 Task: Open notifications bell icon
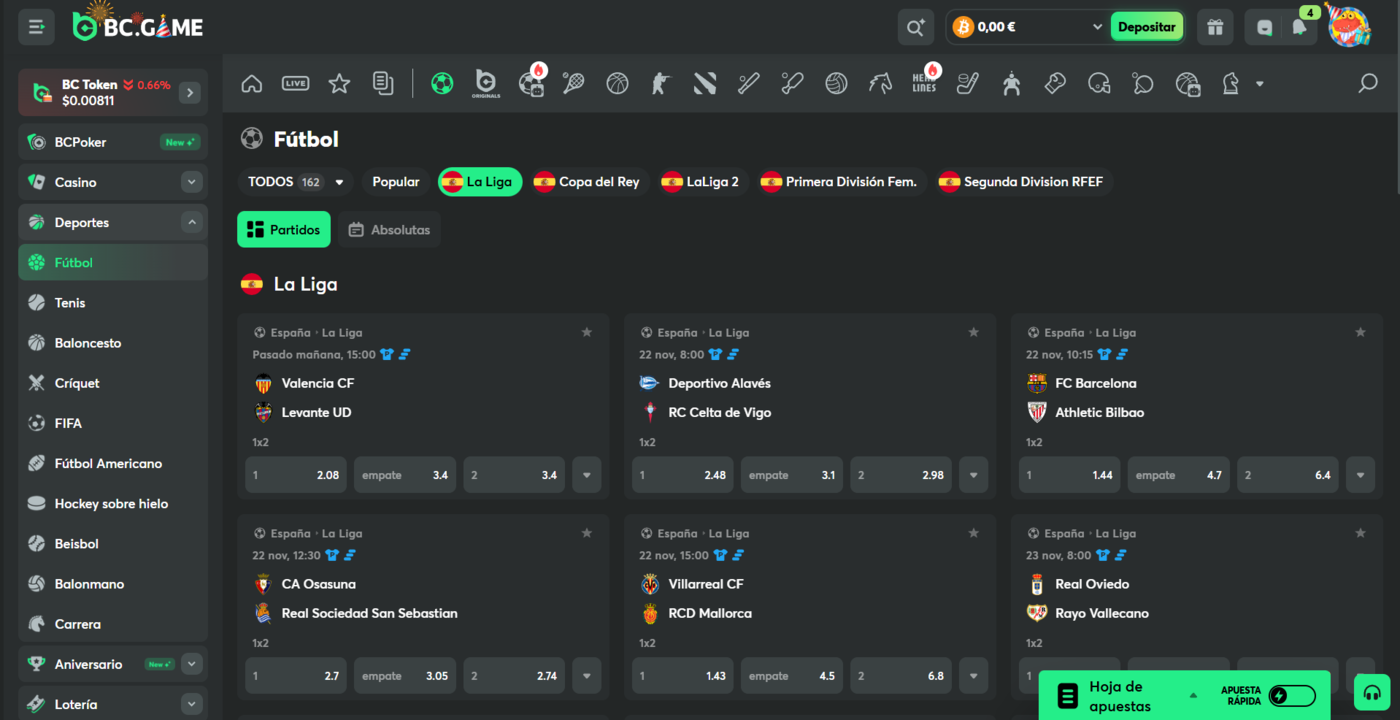(1299, 27)
